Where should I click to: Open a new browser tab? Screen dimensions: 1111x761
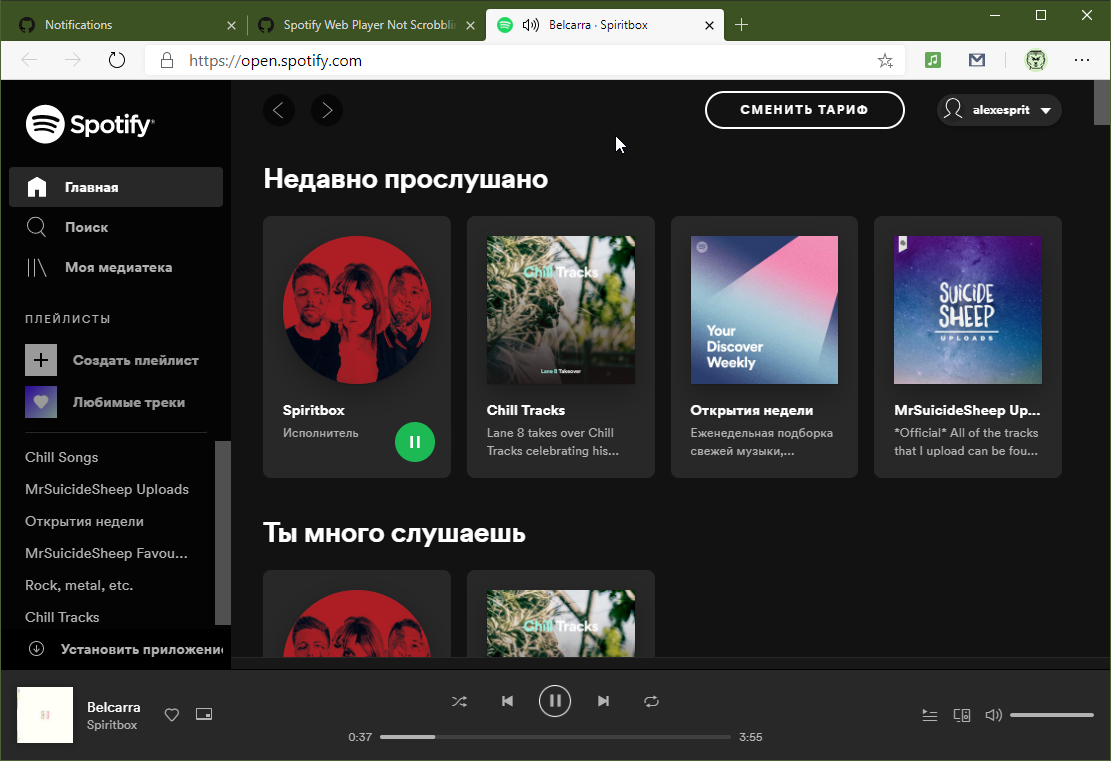coord(741,26)
